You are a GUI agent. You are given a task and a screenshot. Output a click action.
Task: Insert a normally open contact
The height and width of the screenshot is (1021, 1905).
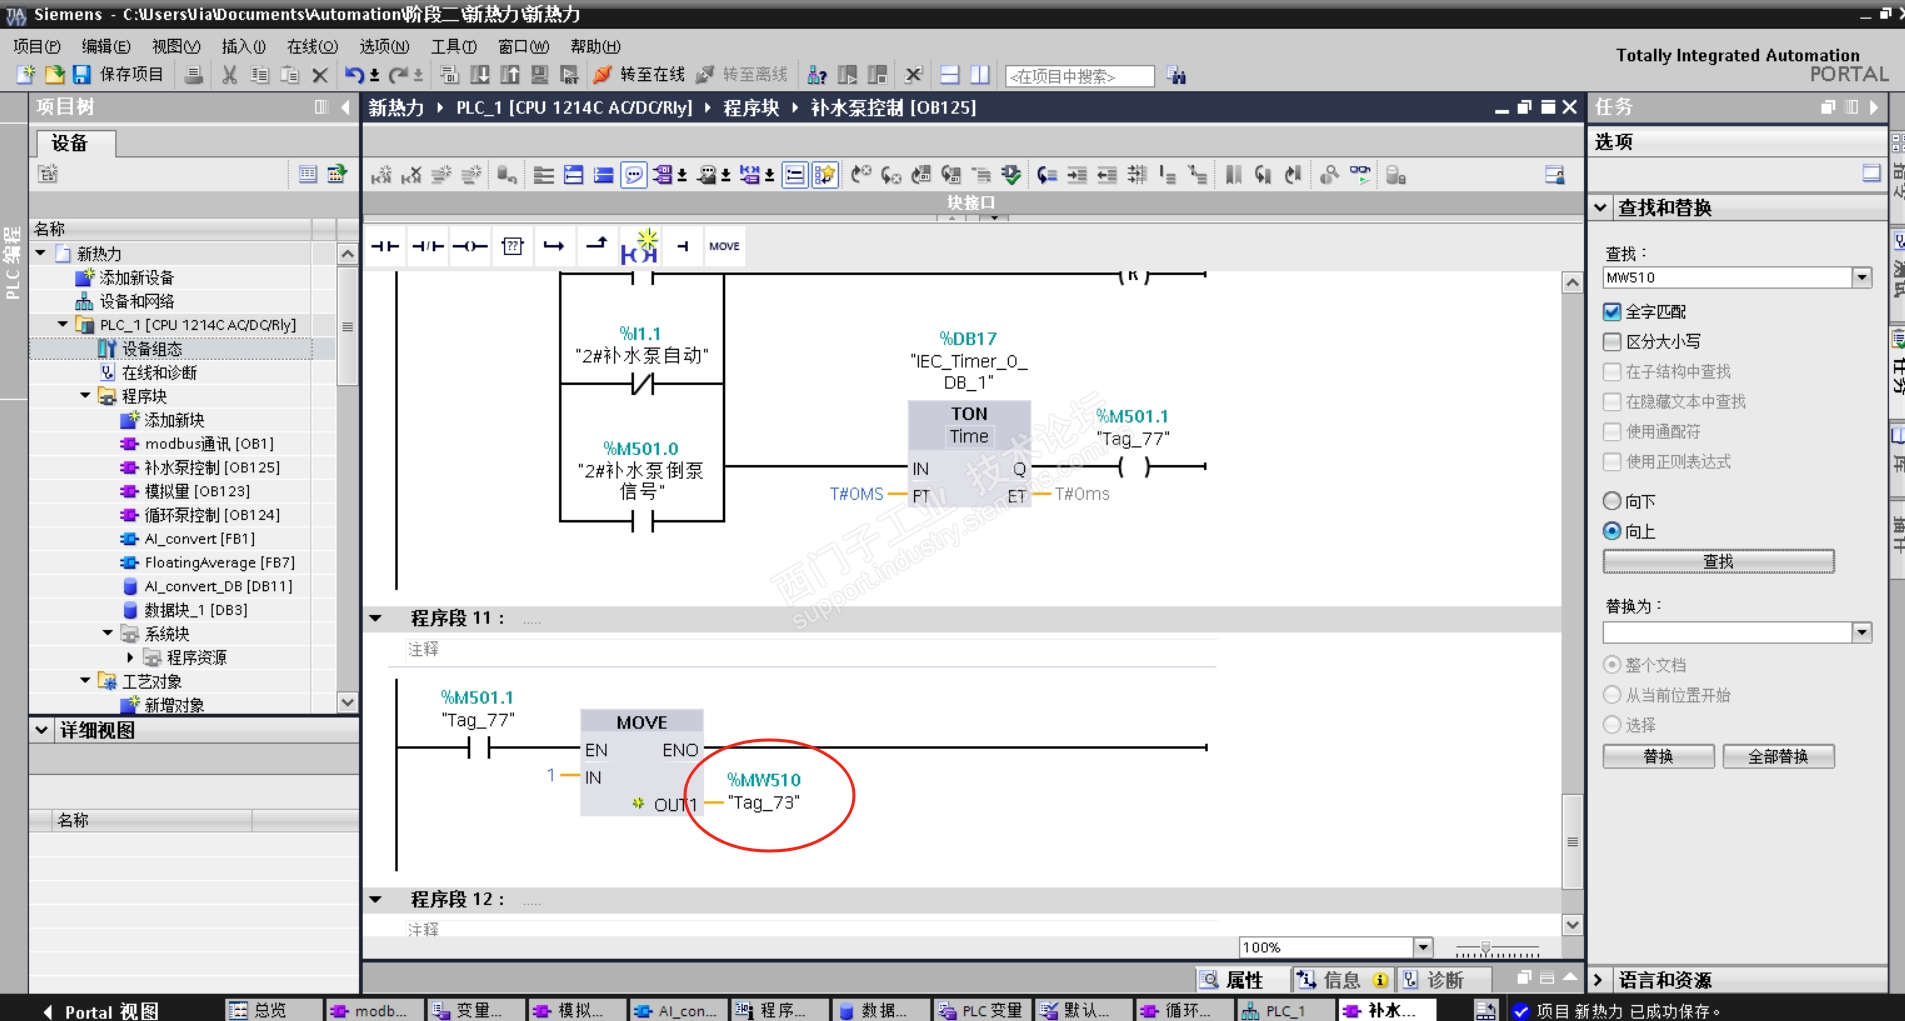(x=385, y=247)
